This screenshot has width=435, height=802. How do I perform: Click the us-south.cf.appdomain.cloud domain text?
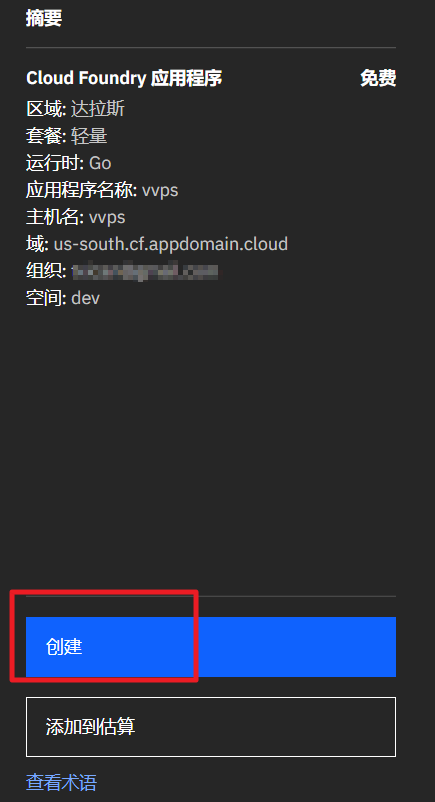[x=171, y=243]
